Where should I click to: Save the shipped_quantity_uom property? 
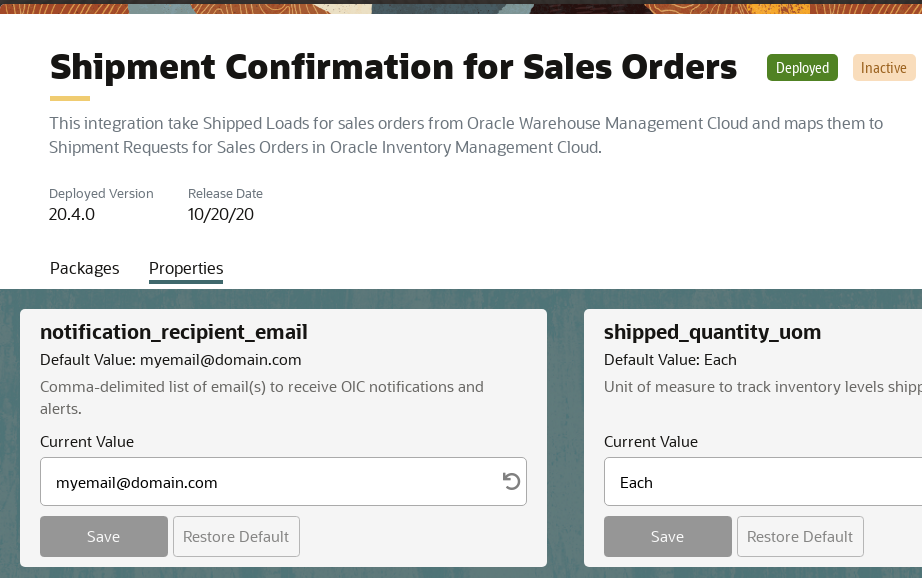(x=667, y=536)
